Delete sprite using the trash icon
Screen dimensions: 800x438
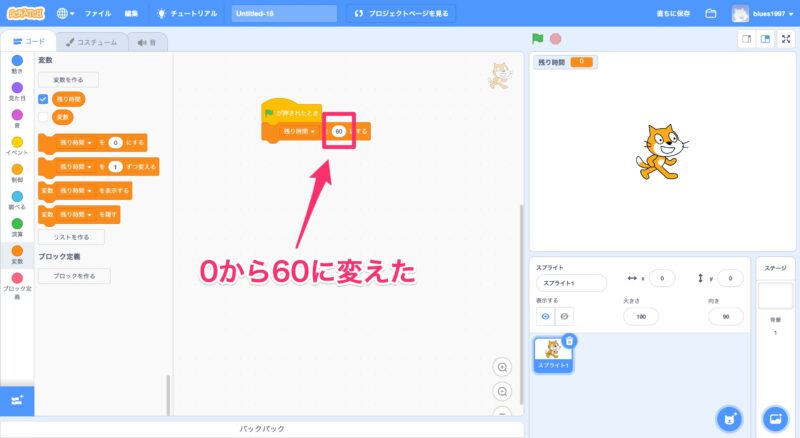coord(569,341)
